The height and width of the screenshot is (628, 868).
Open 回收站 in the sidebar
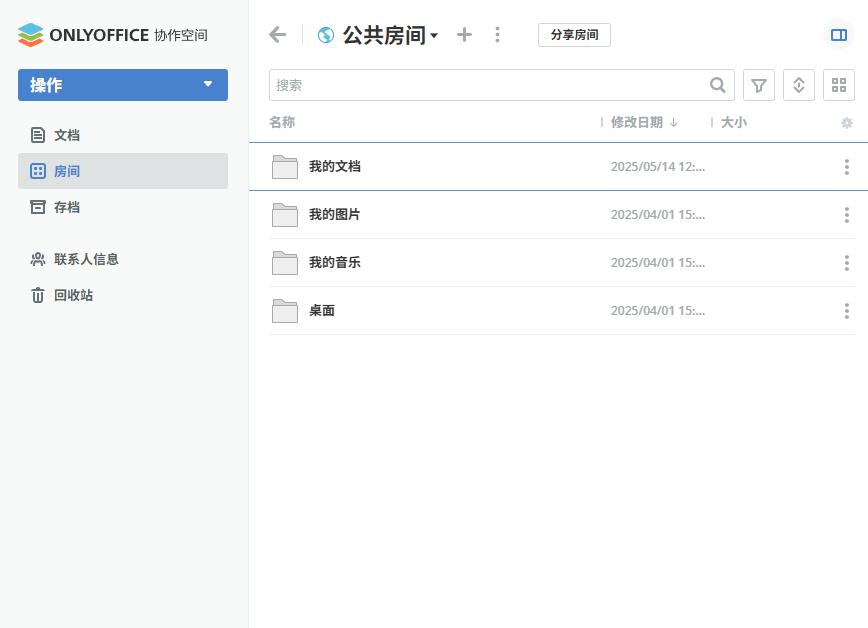pos(123,295)
